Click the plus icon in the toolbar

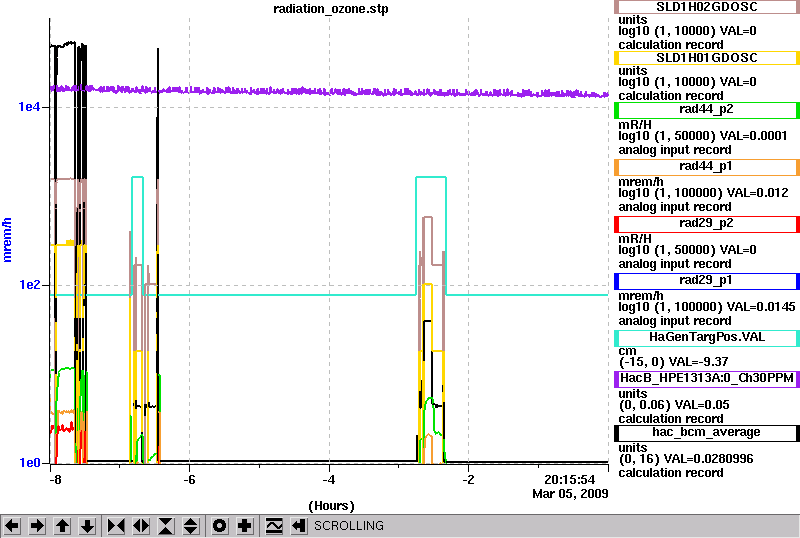tap(245, 526)
